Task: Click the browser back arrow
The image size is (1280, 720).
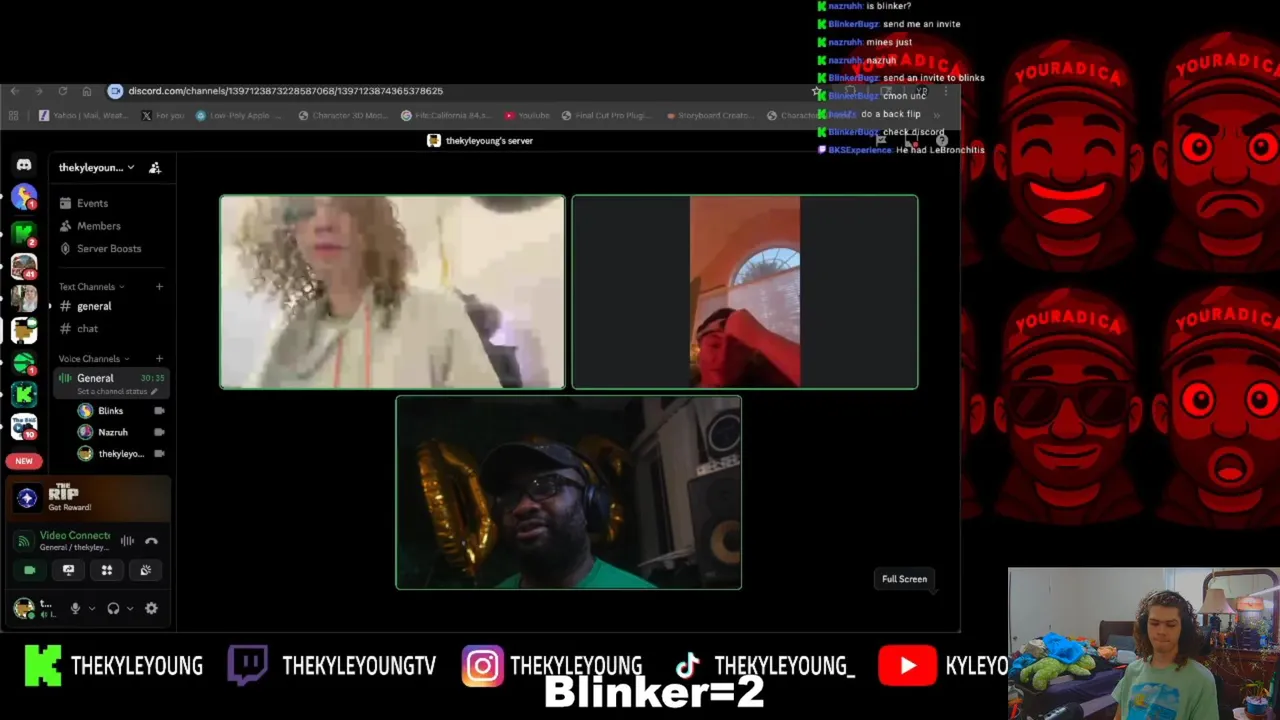Action: (15, 91)
